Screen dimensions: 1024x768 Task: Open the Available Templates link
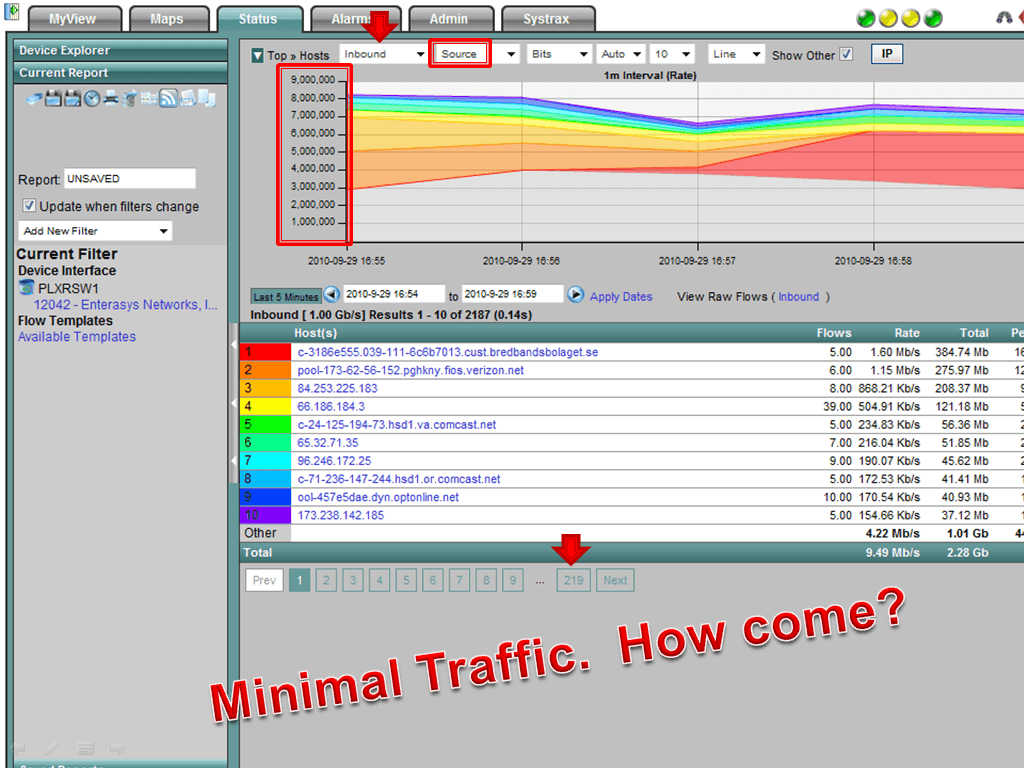point(77,337)
